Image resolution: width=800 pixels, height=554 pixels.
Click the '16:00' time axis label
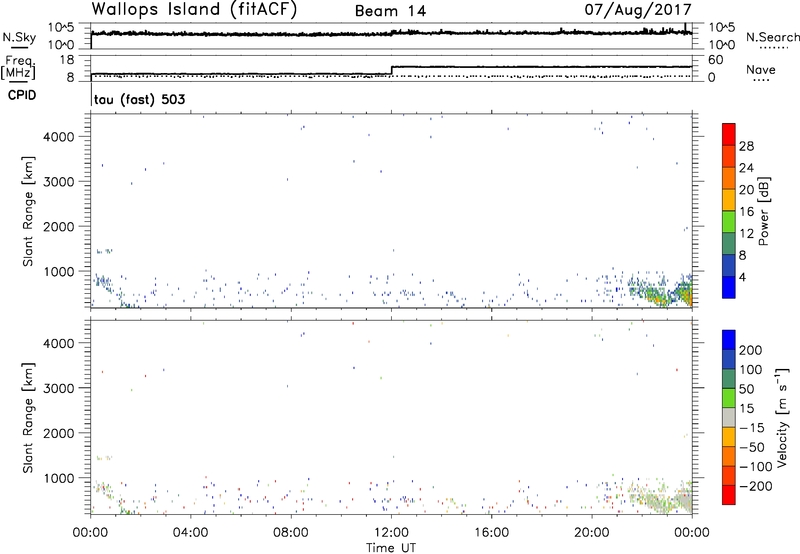coord(492,533)
